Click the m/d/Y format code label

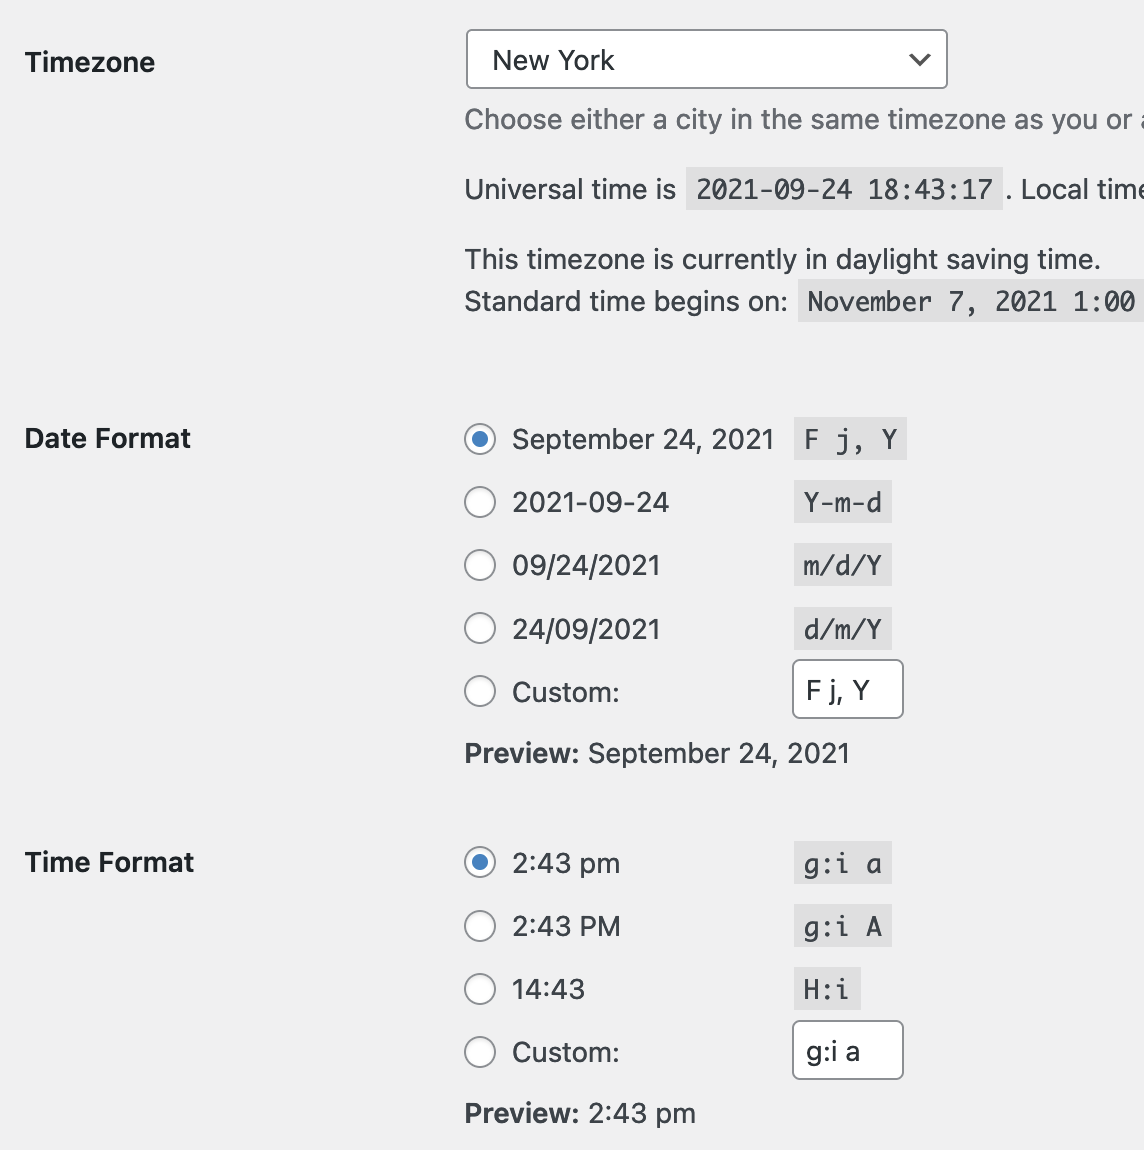(843, 565)
